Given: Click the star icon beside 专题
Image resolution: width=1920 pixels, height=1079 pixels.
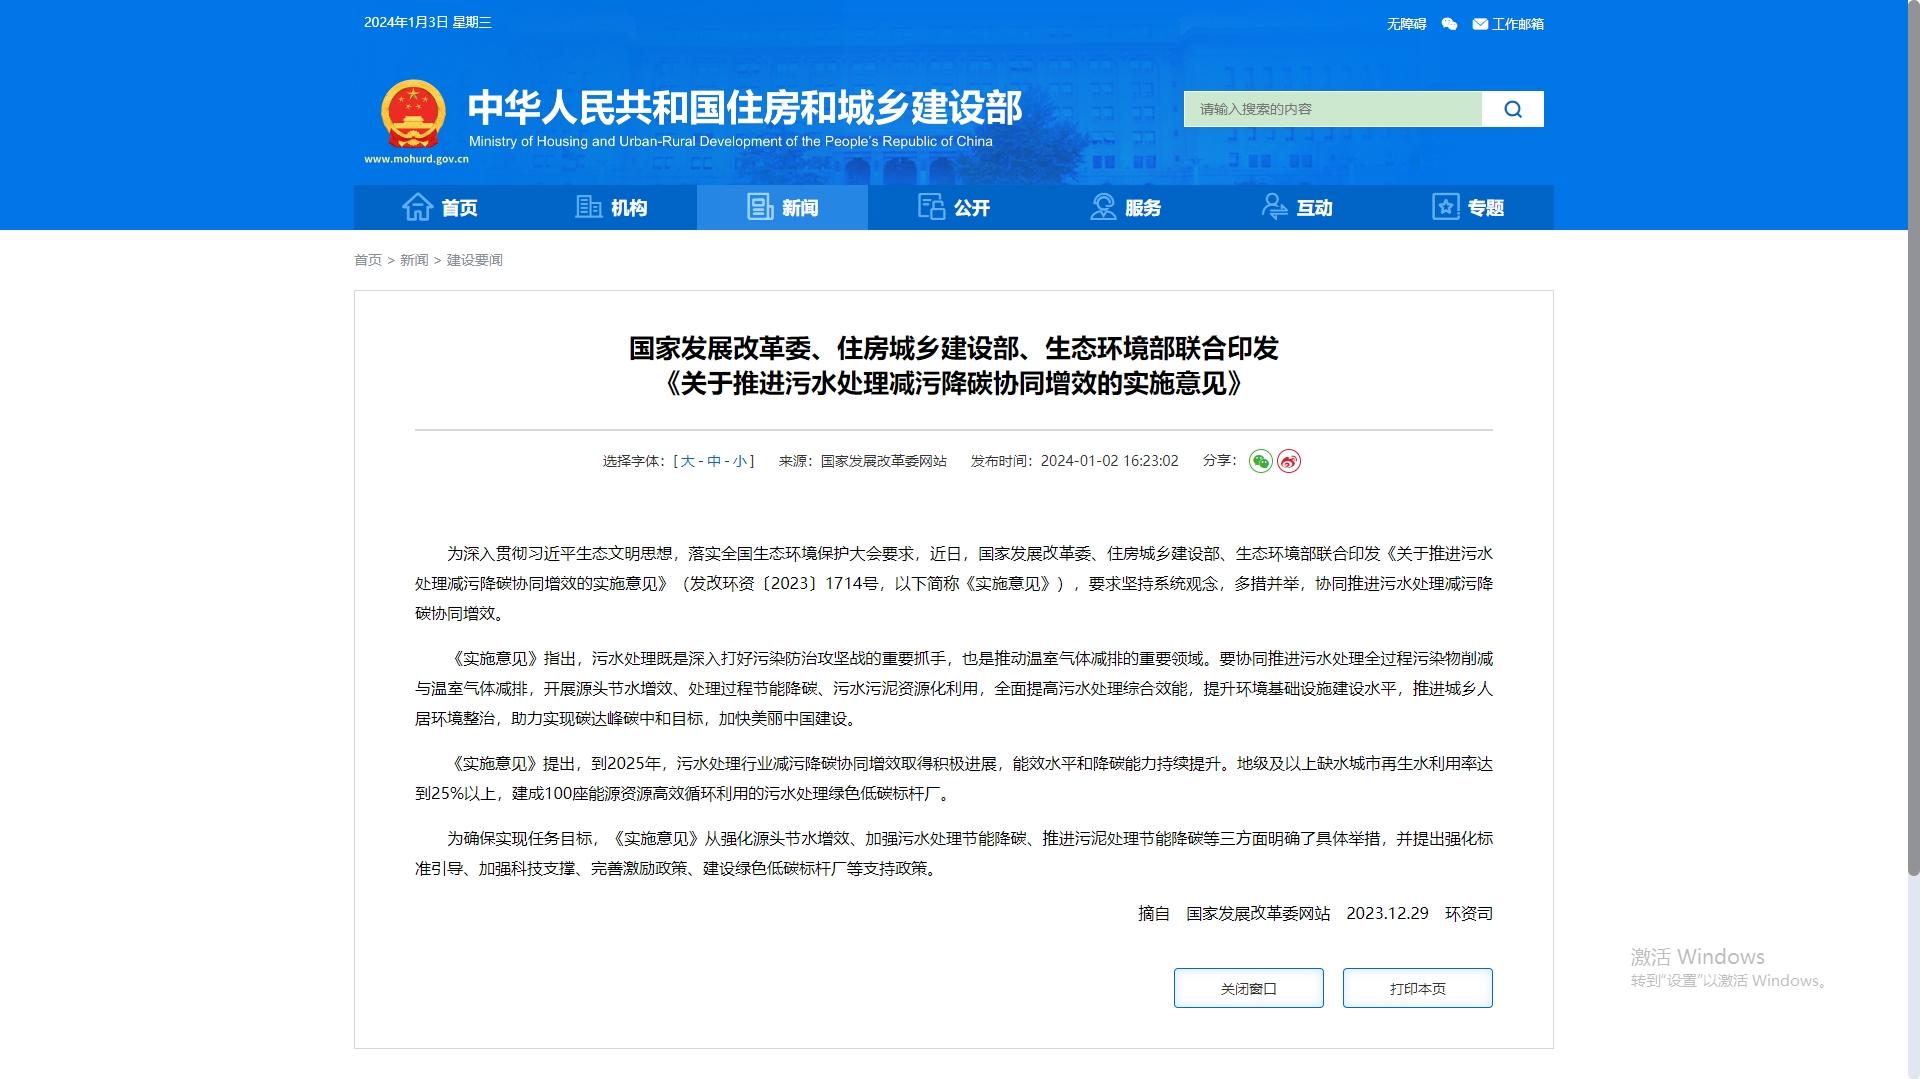Looking at the screenshot, I should click(x=1446, y=207).
